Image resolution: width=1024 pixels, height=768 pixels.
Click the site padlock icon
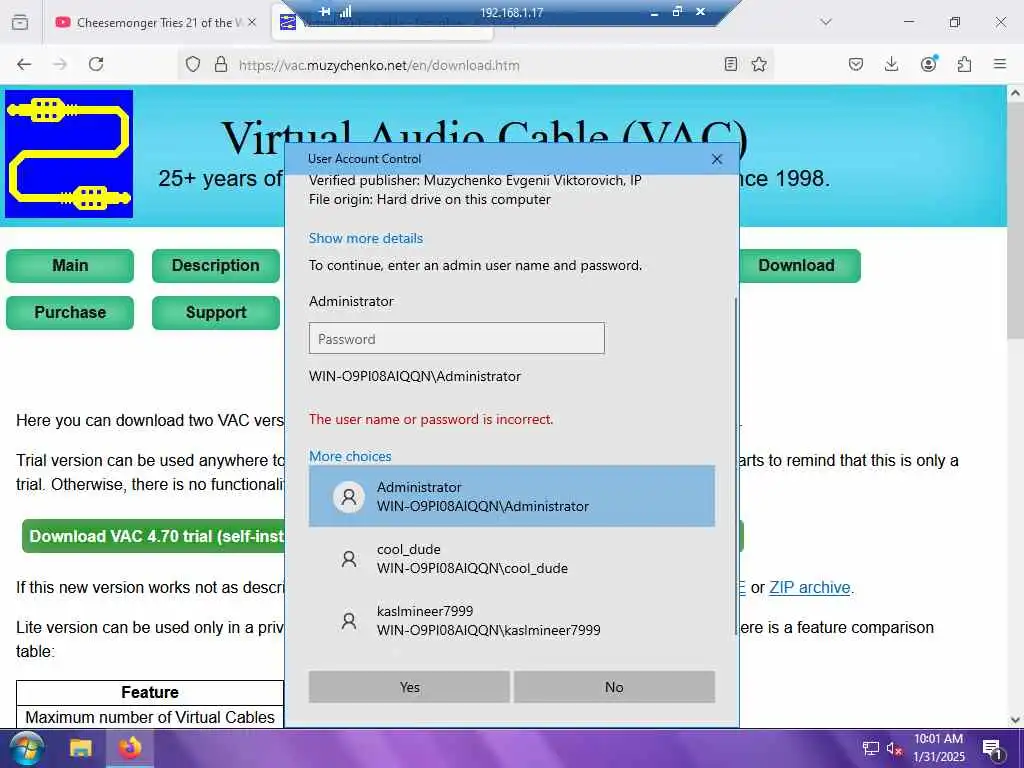click(221, 65)
